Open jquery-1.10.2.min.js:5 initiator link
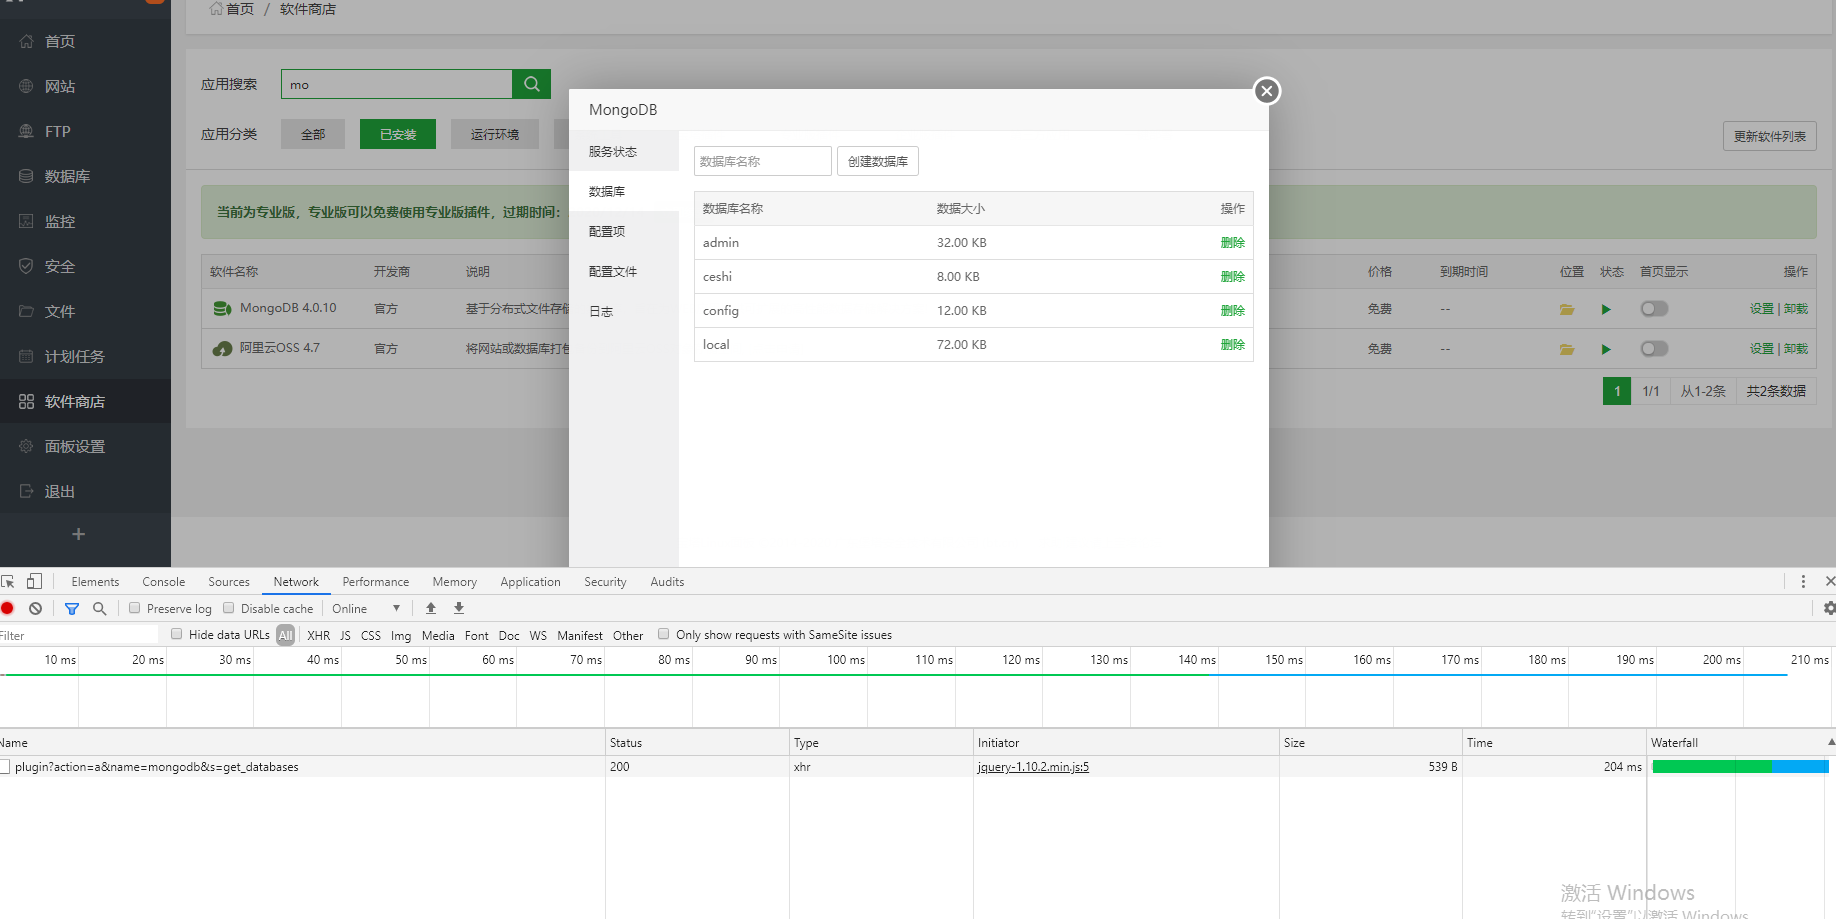This screenshot has width=1836, height=919. (x=1033, y=767)
